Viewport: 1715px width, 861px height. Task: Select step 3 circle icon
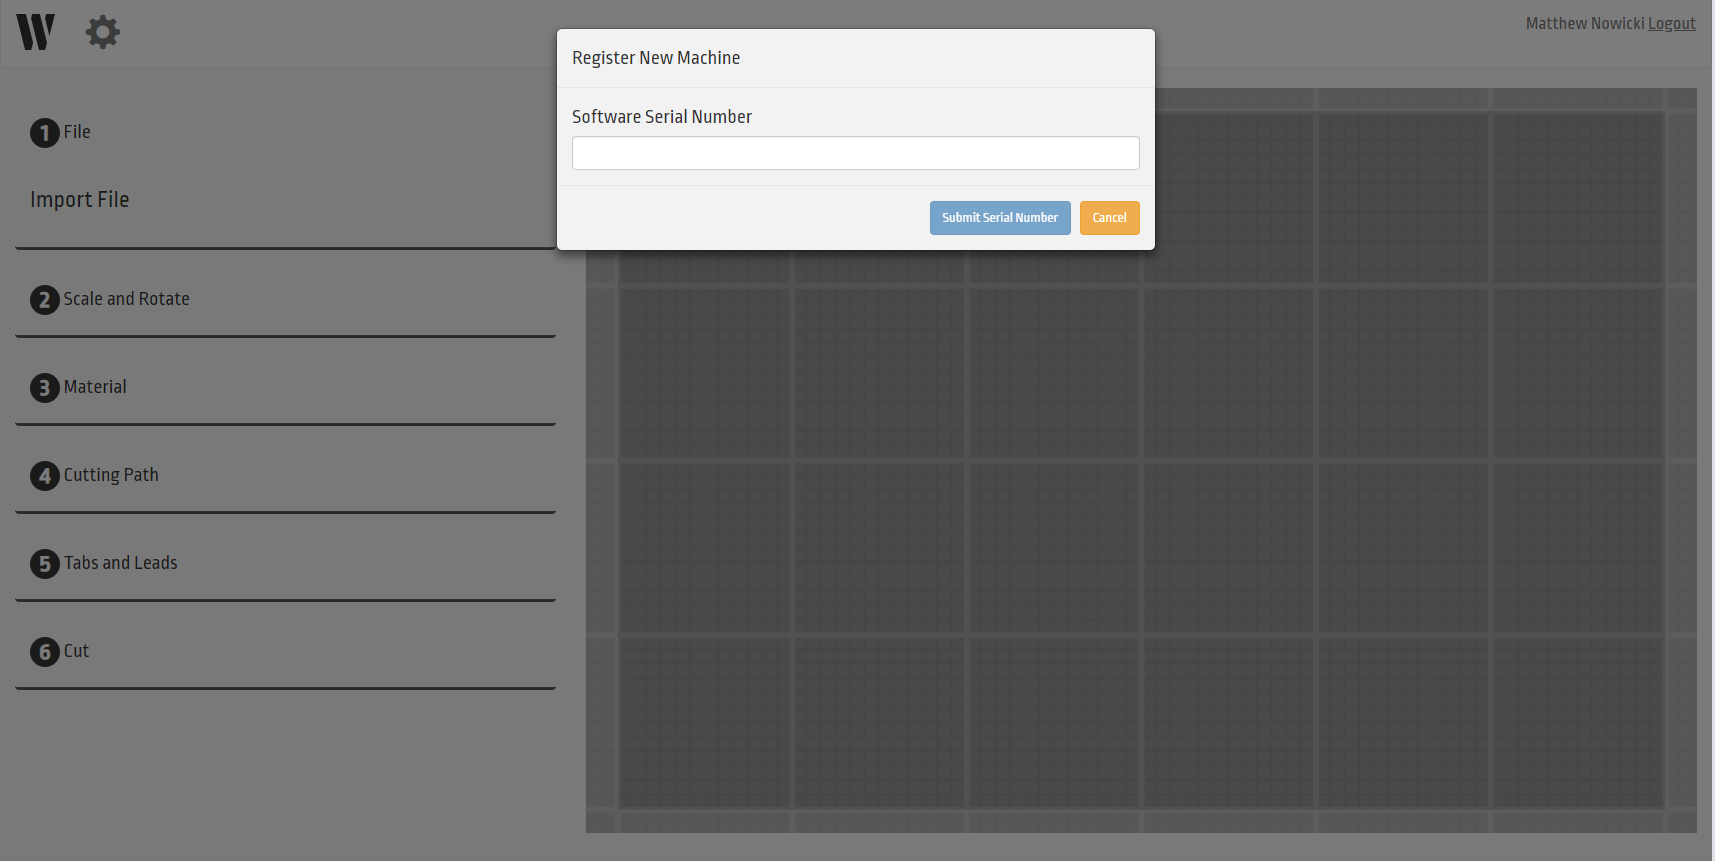tap(45, 388)
